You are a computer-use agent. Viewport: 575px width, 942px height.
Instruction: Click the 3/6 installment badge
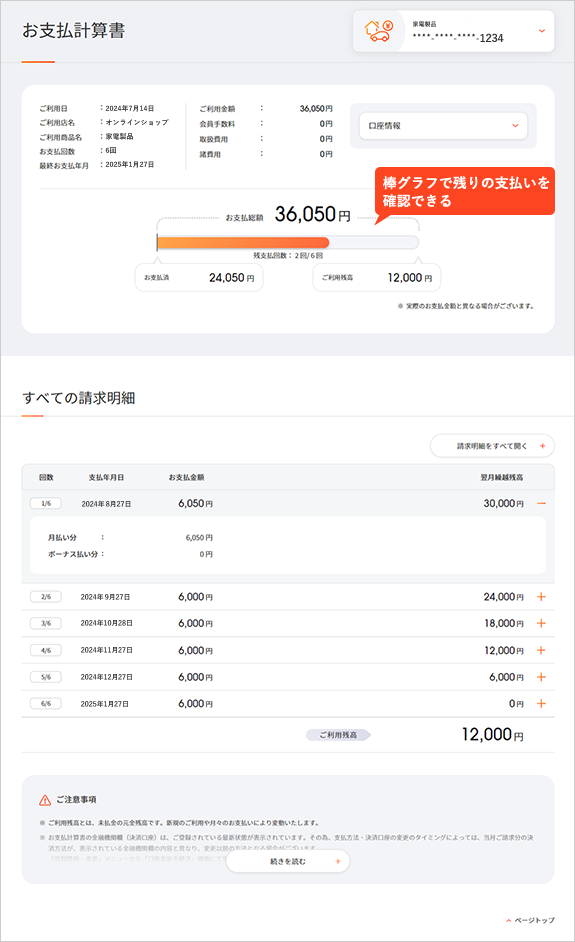click(x=46, y=623)
